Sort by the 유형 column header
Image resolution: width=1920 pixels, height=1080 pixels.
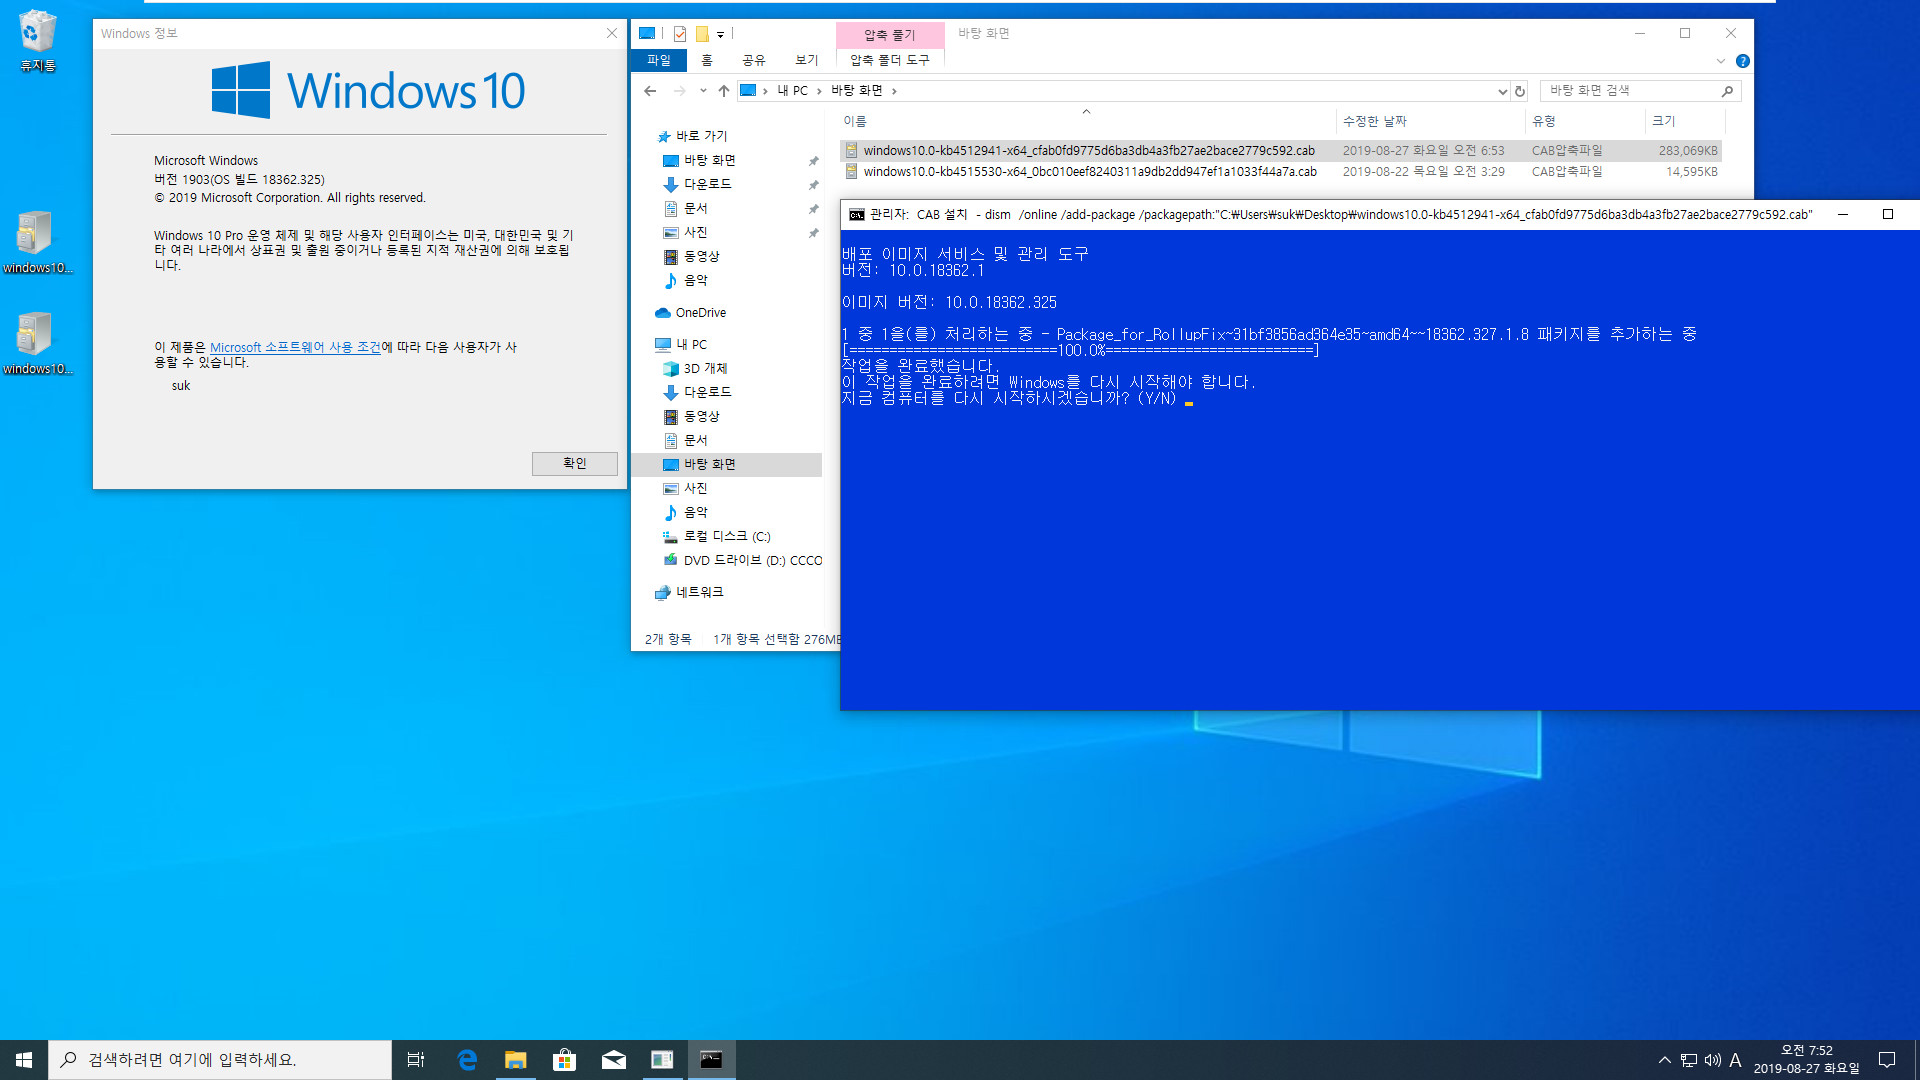point(1585,121)
